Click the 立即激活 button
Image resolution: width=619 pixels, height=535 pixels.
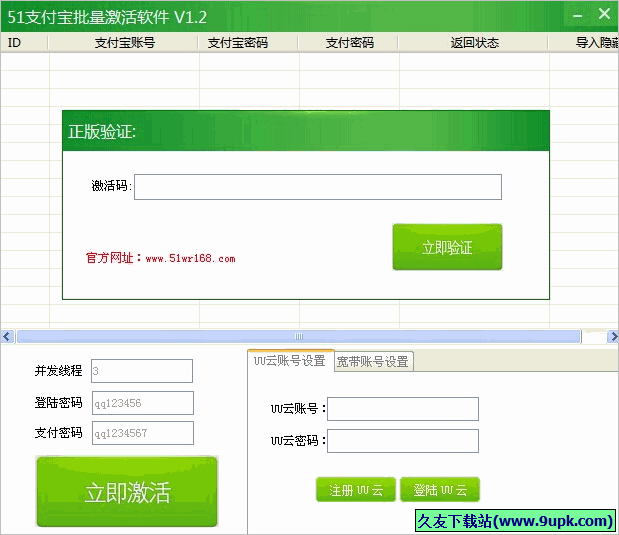[x=127, y=492]
